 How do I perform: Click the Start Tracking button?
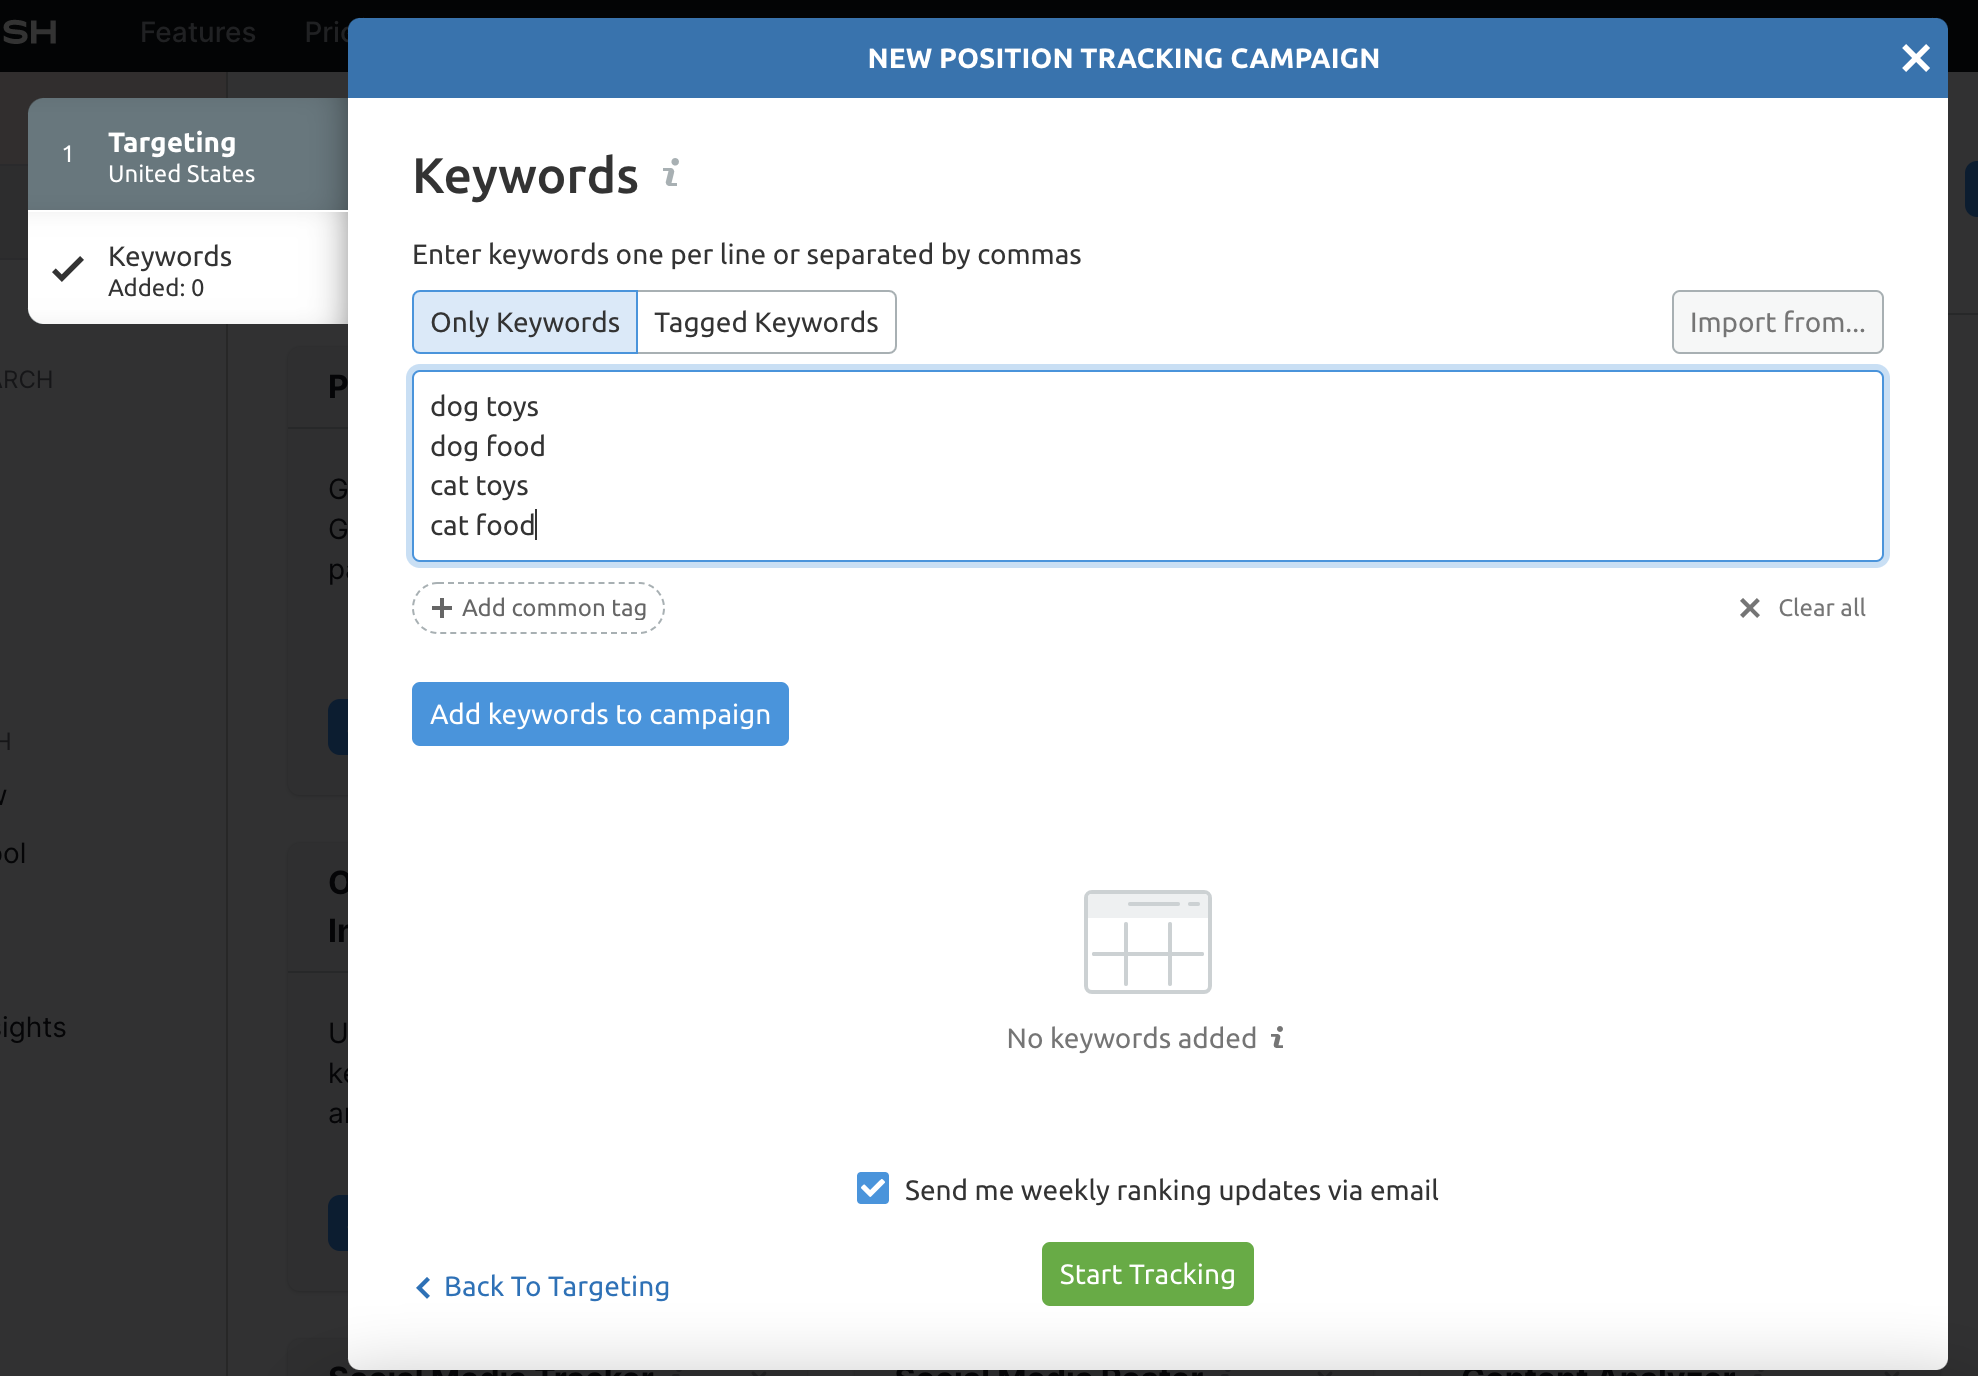click(x=1147, y=1274)
